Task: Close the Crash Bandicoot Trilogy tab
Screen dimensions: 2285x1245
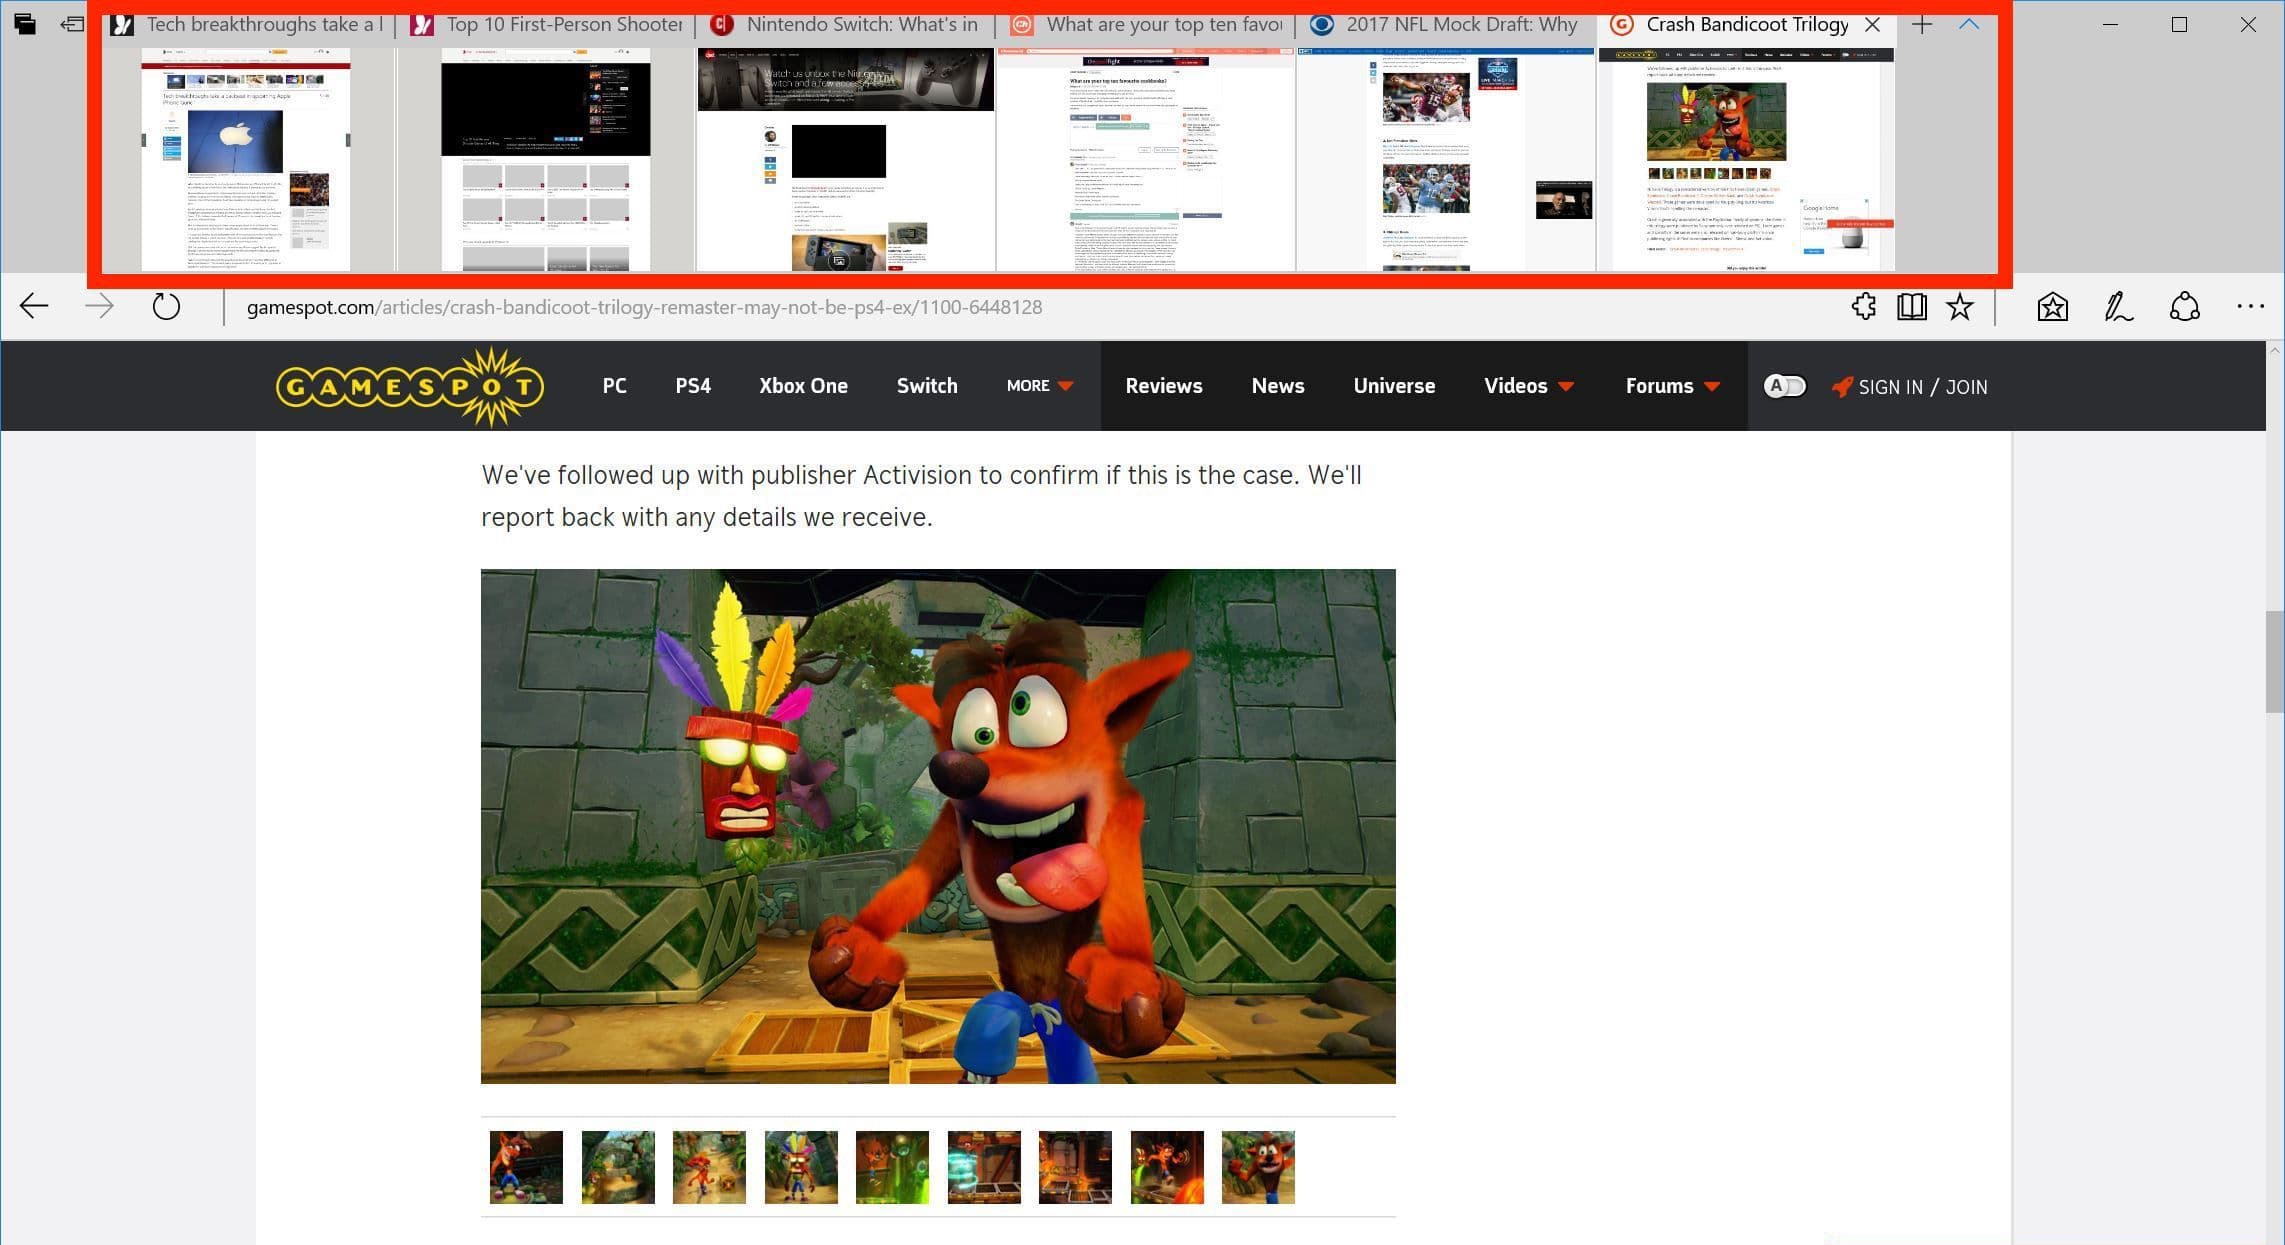Action: point(1872,24)
